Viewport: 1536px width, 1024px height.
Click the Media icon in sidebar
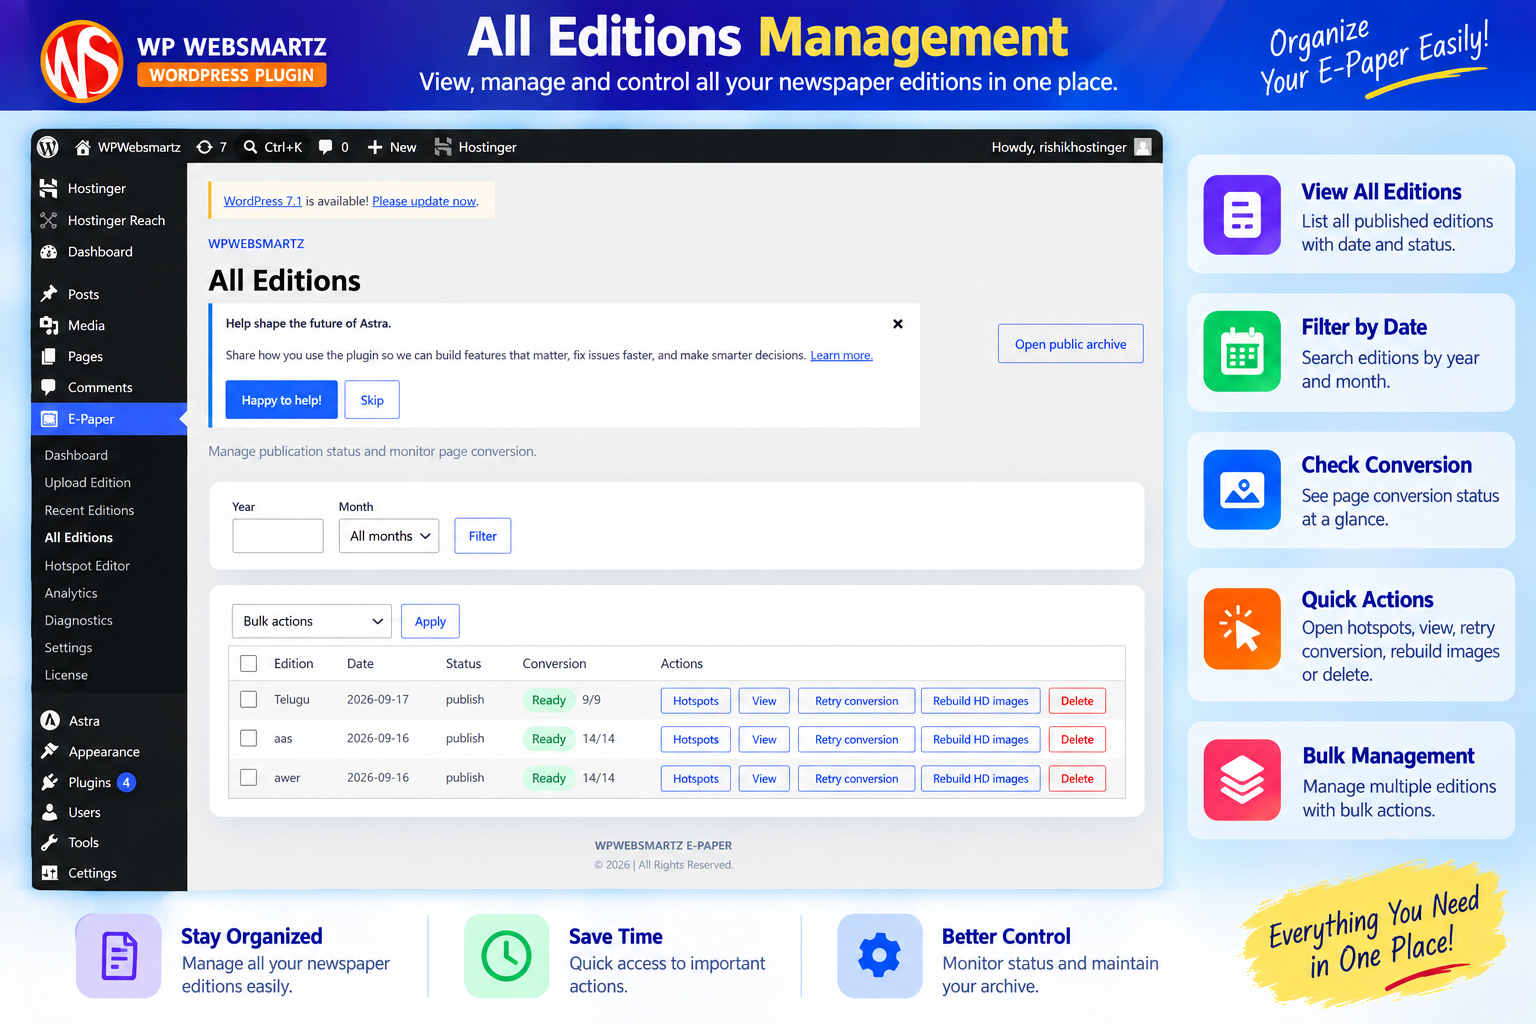(48, 325)
